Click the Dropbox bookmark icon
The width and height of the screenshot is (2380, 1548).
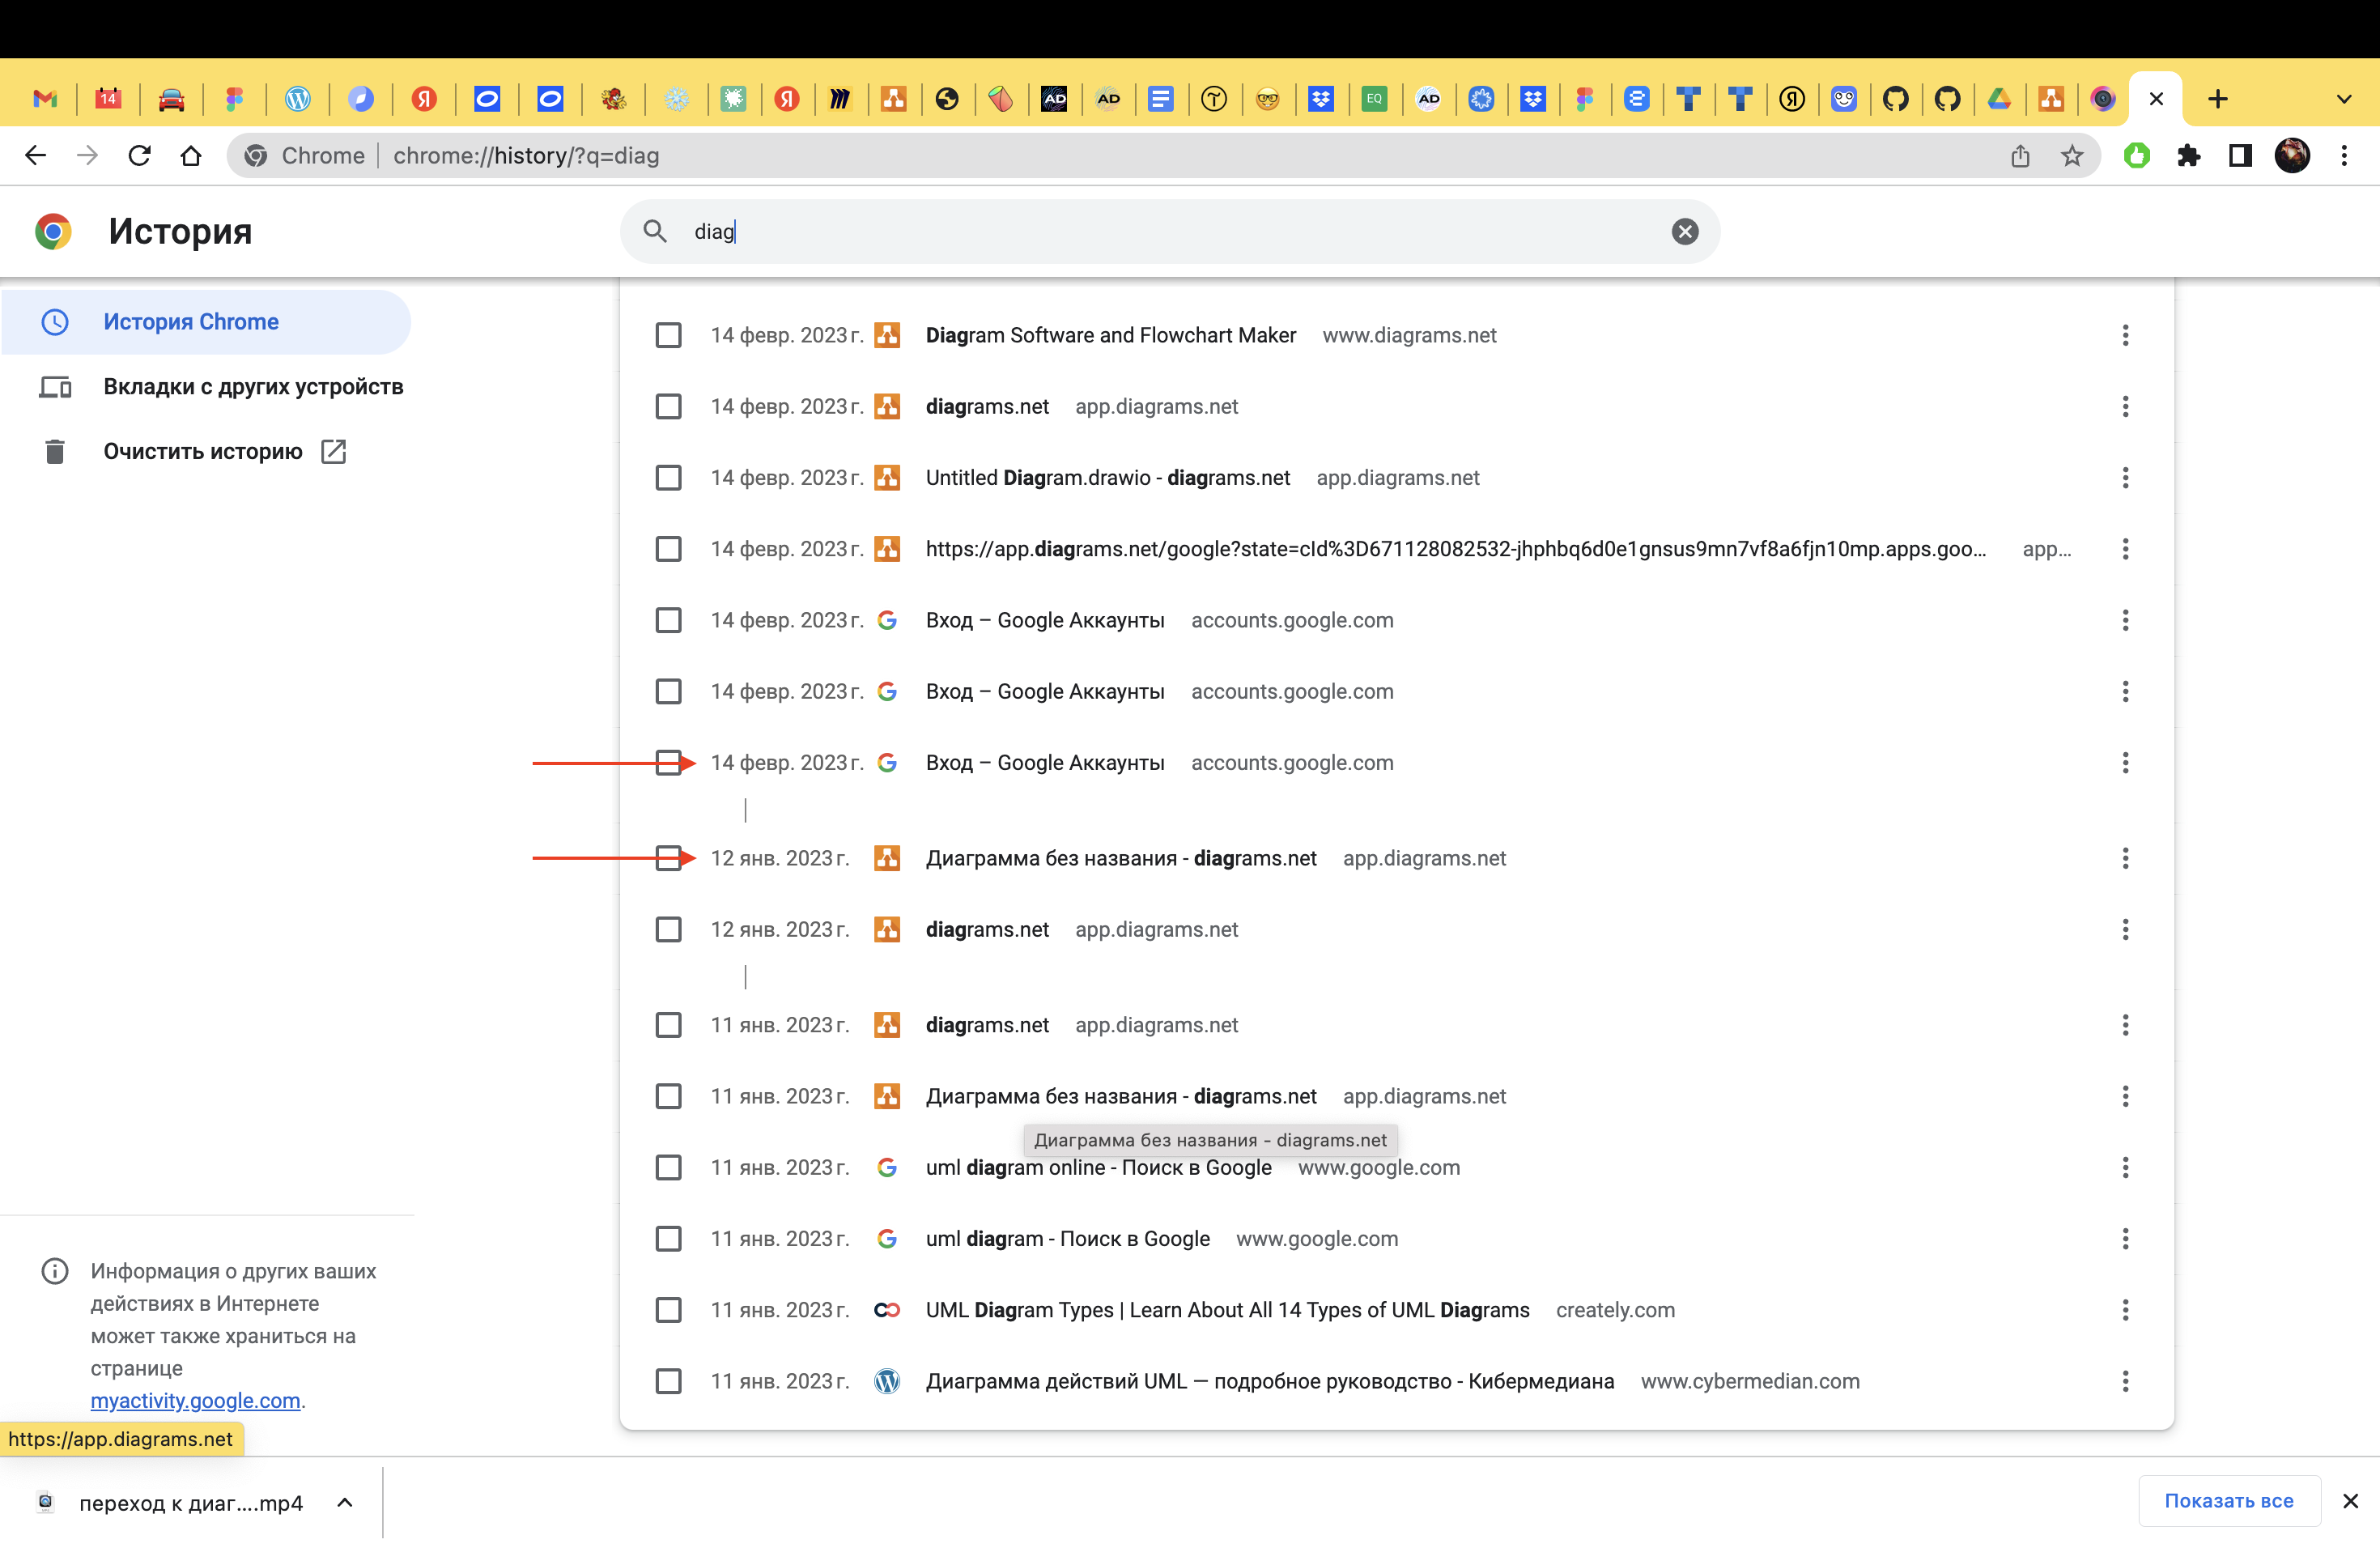pyautogui.click(x=1322, y=98)
